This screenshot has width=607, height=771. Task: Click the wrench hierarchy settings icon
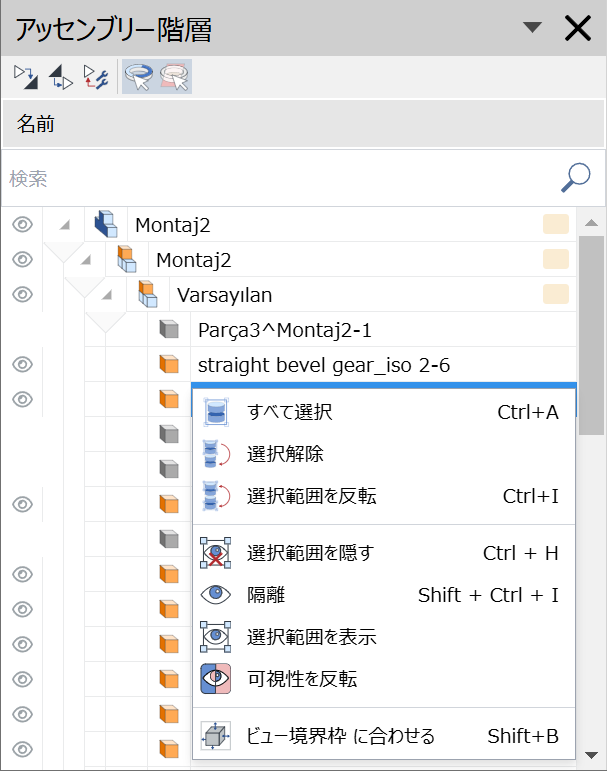95,76
